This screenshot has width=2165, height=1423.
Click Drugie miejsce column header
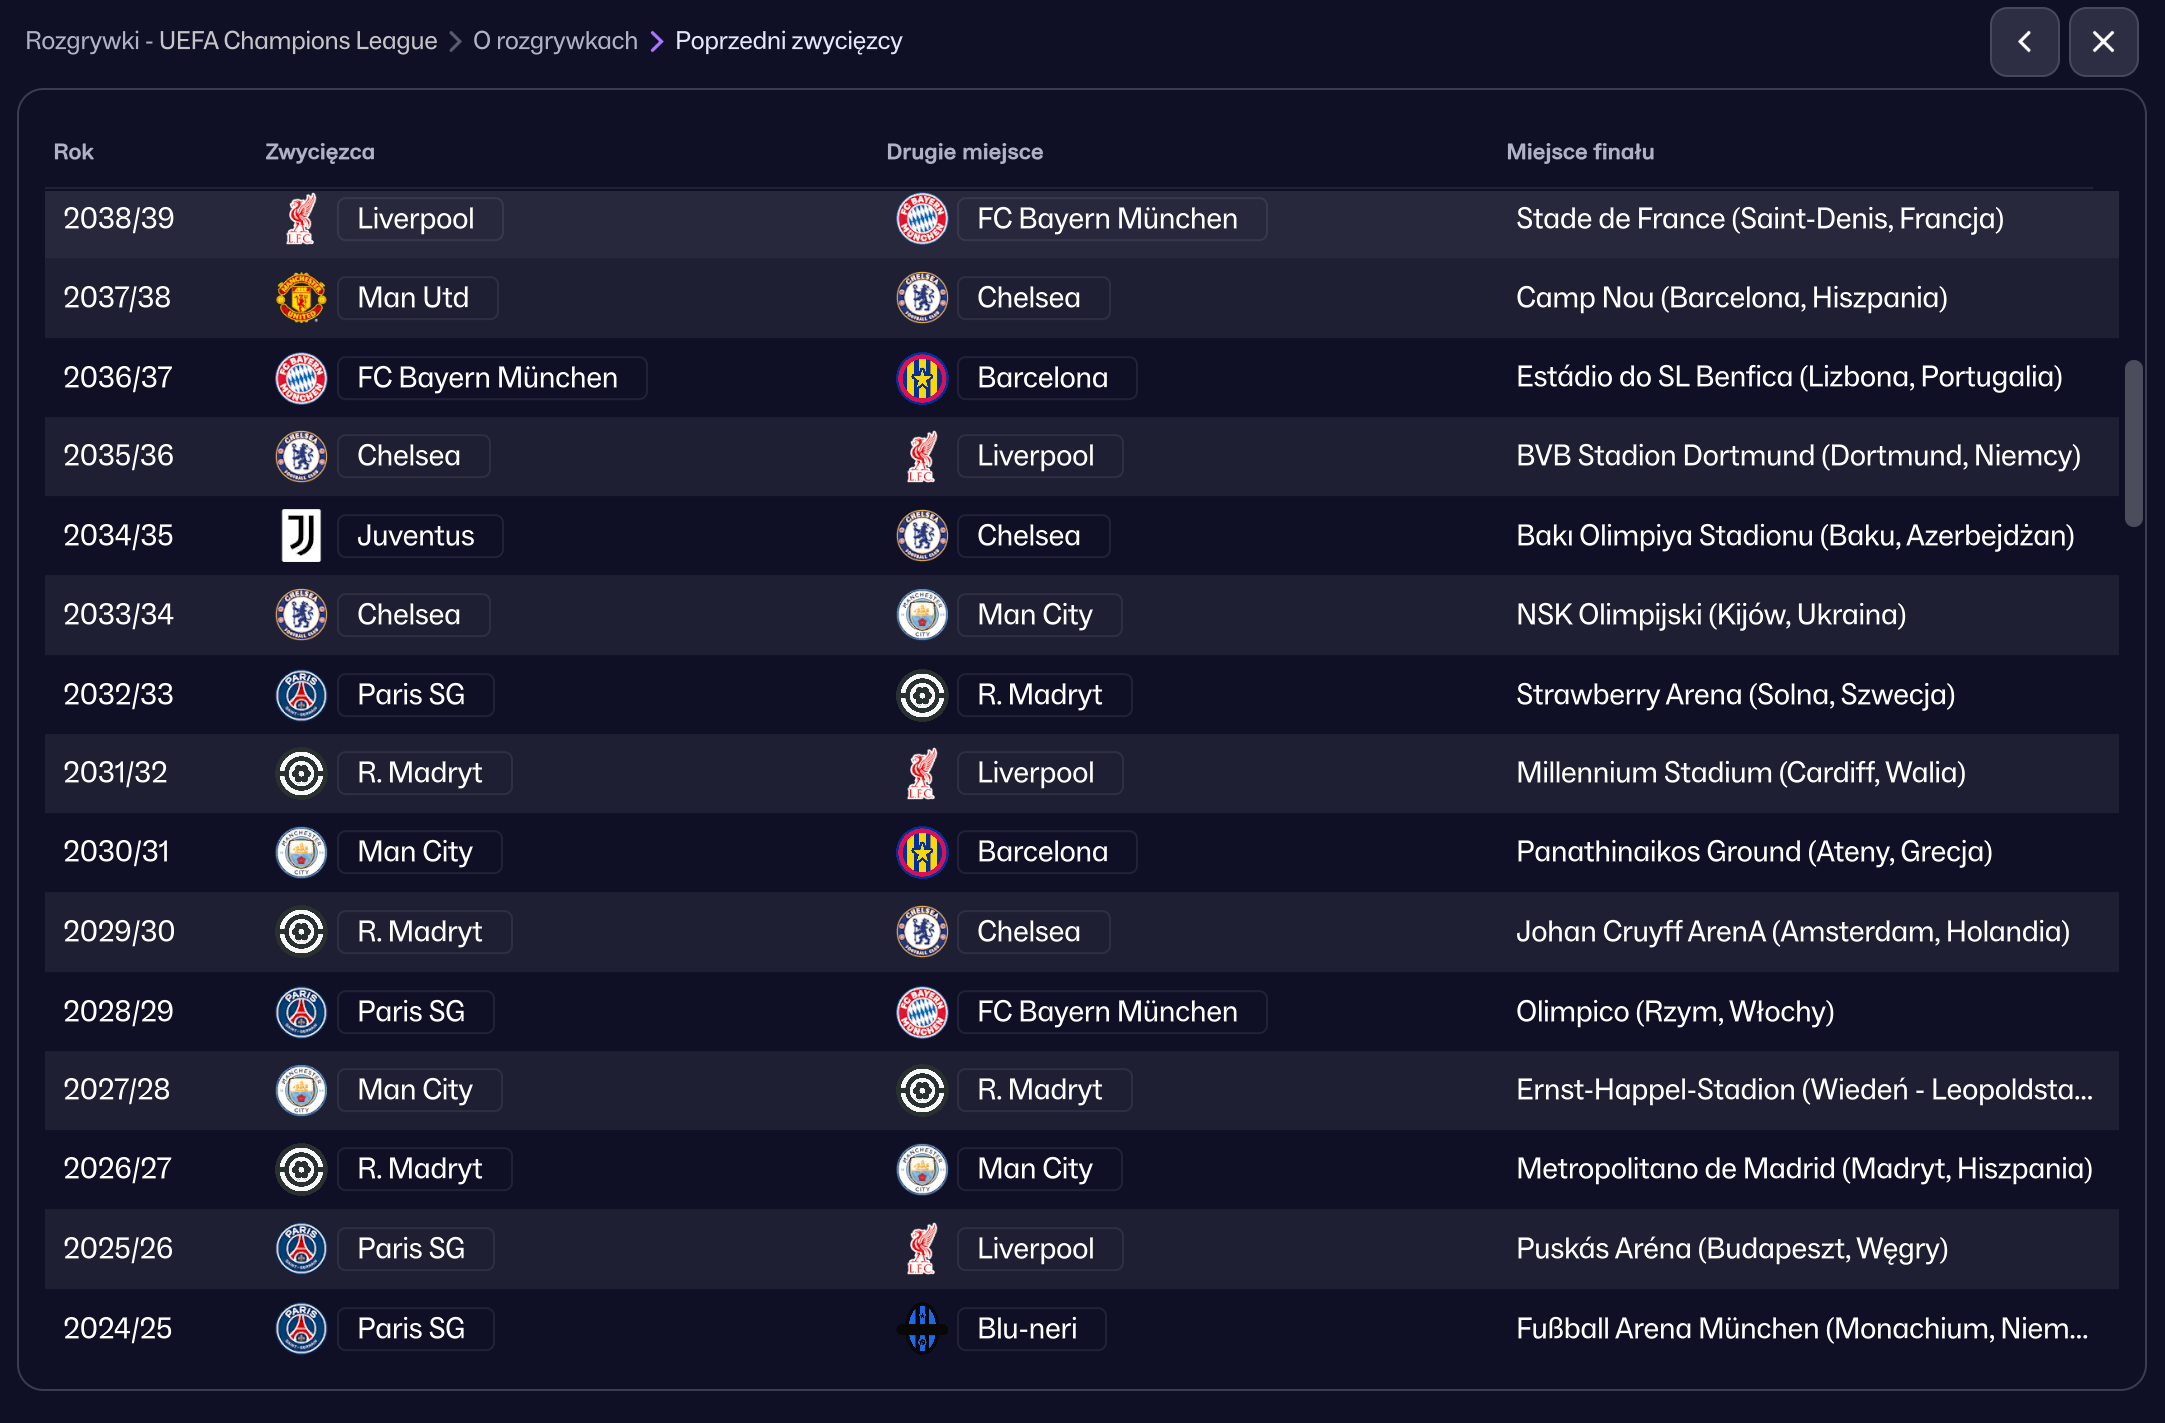pos(964,152)
